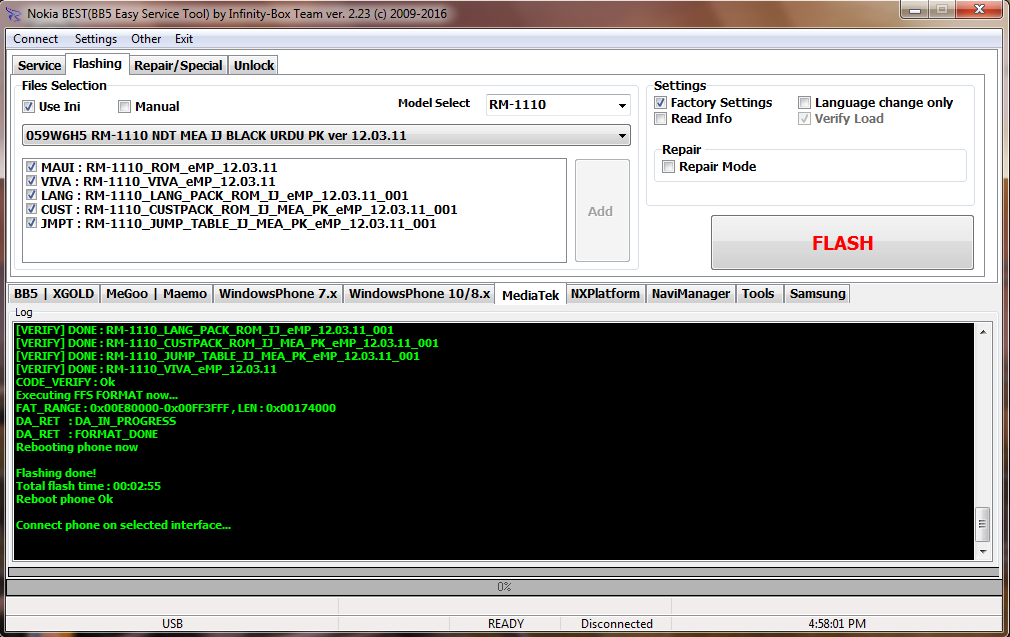Uncheck Factory Settings option

point(660,102)
